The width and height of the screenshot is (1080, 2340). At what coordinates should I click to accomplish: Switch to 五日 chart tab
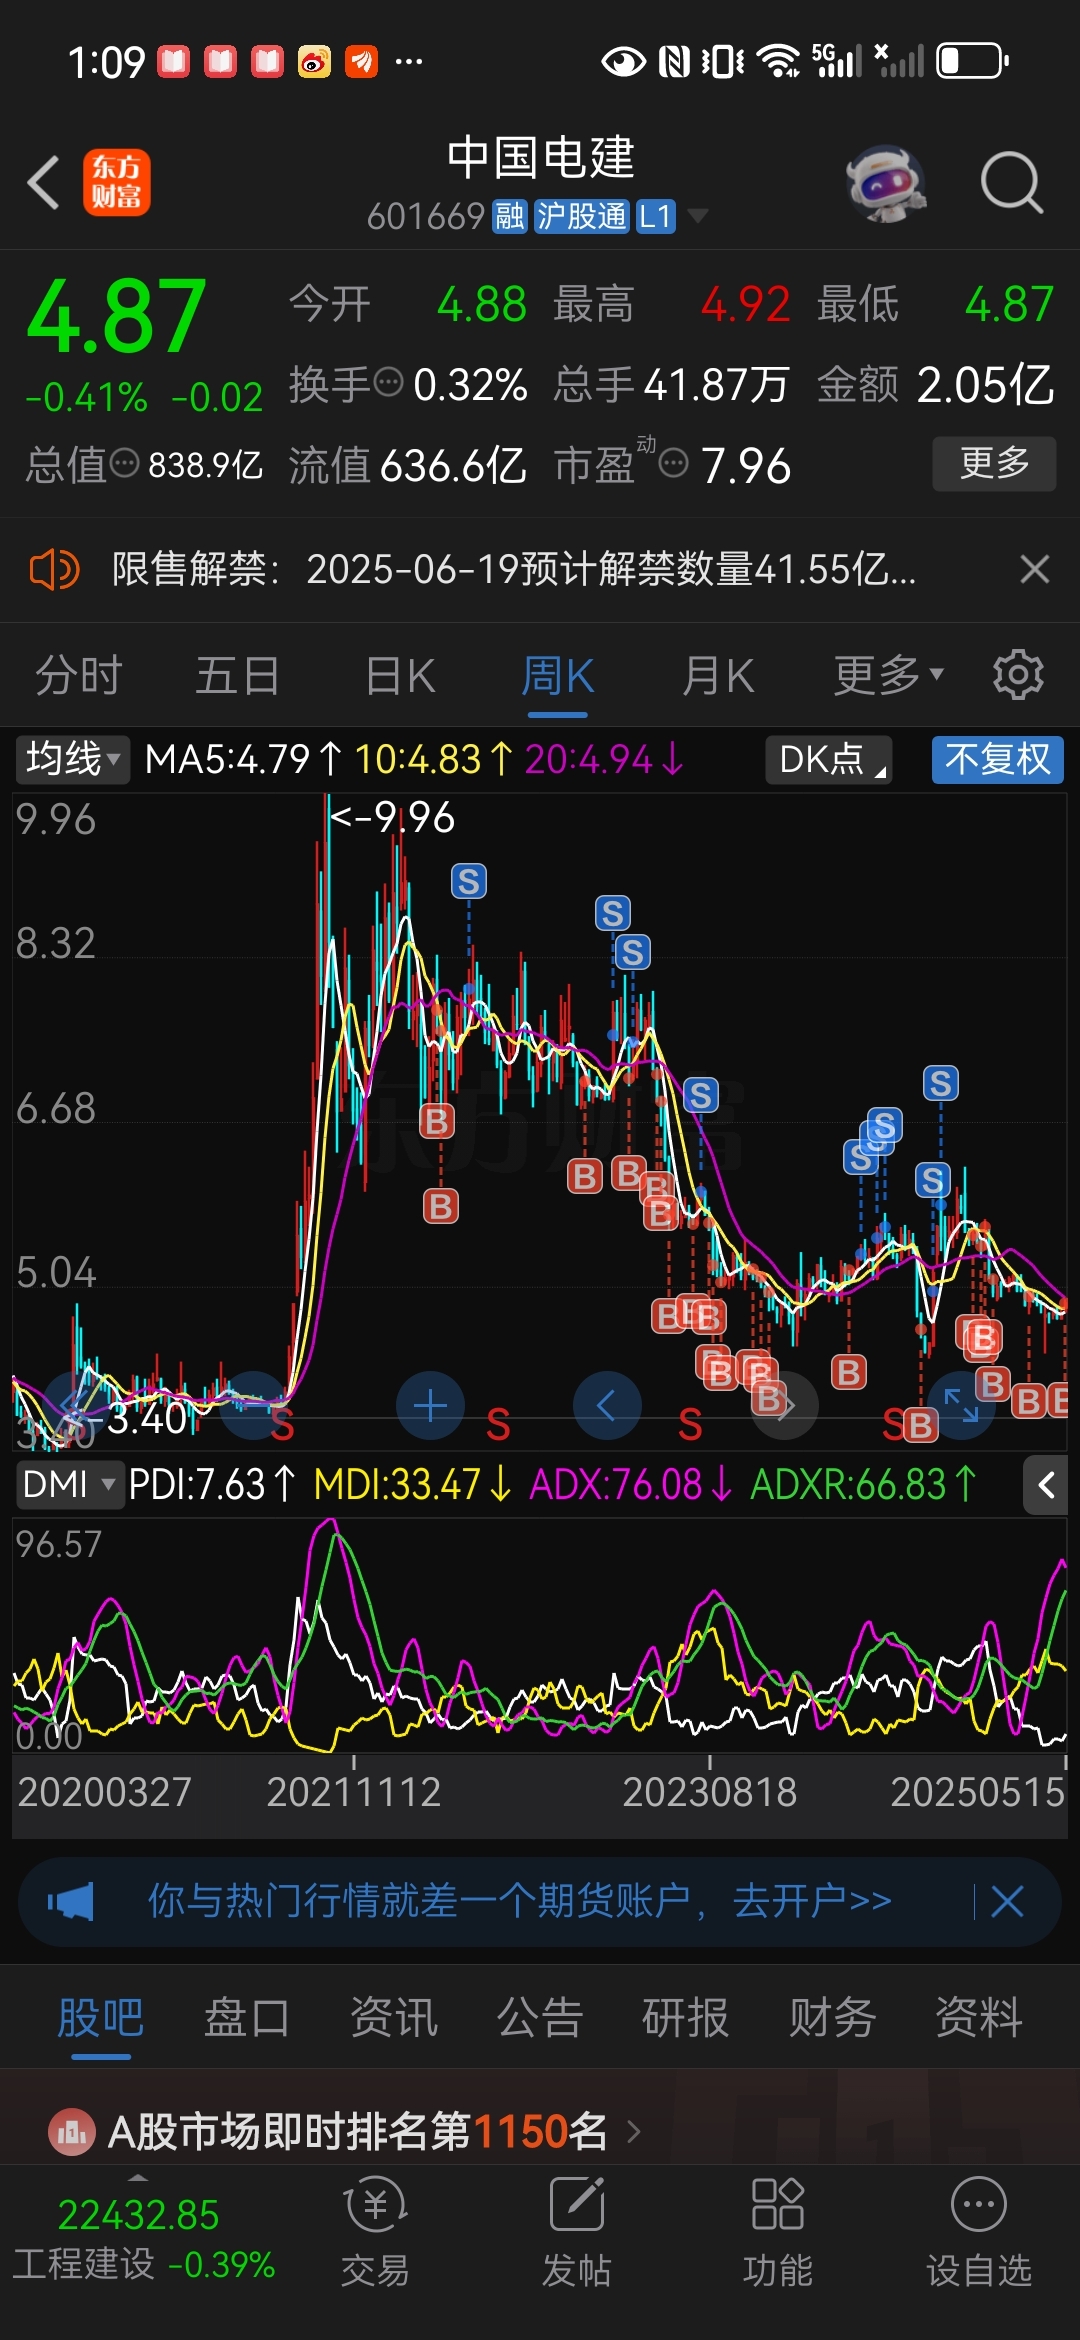click(237, 676)
